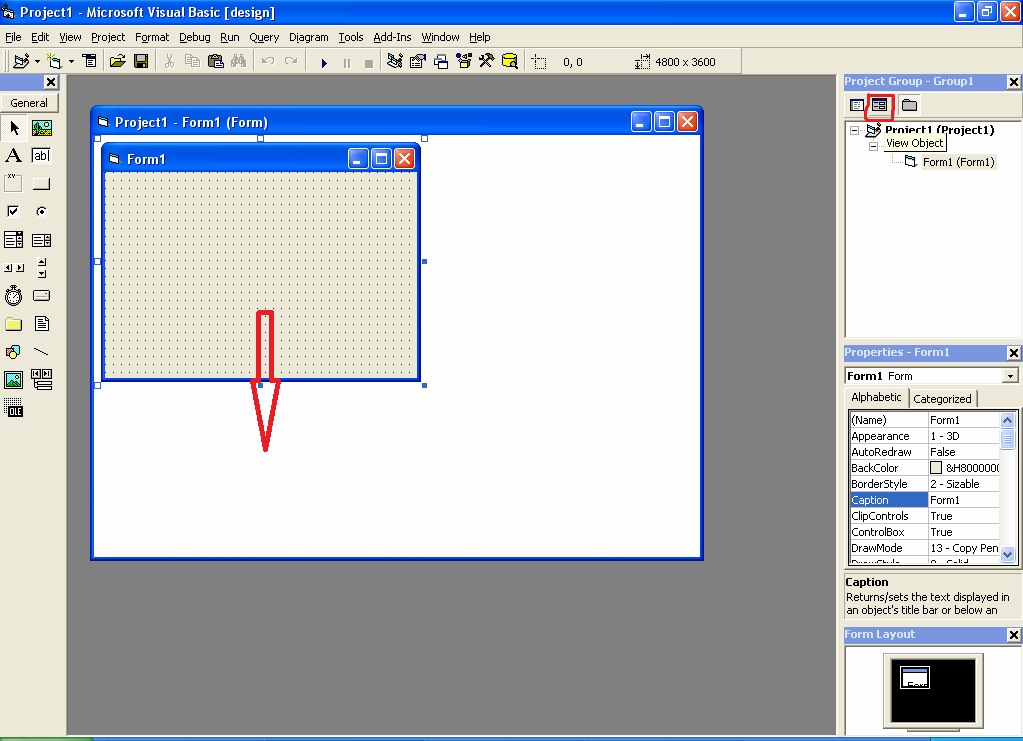Image resolution: width=1023 pixels, height=741 pixels.
Task: Click View Object in Project Explorer
Action: click(879, 105)
